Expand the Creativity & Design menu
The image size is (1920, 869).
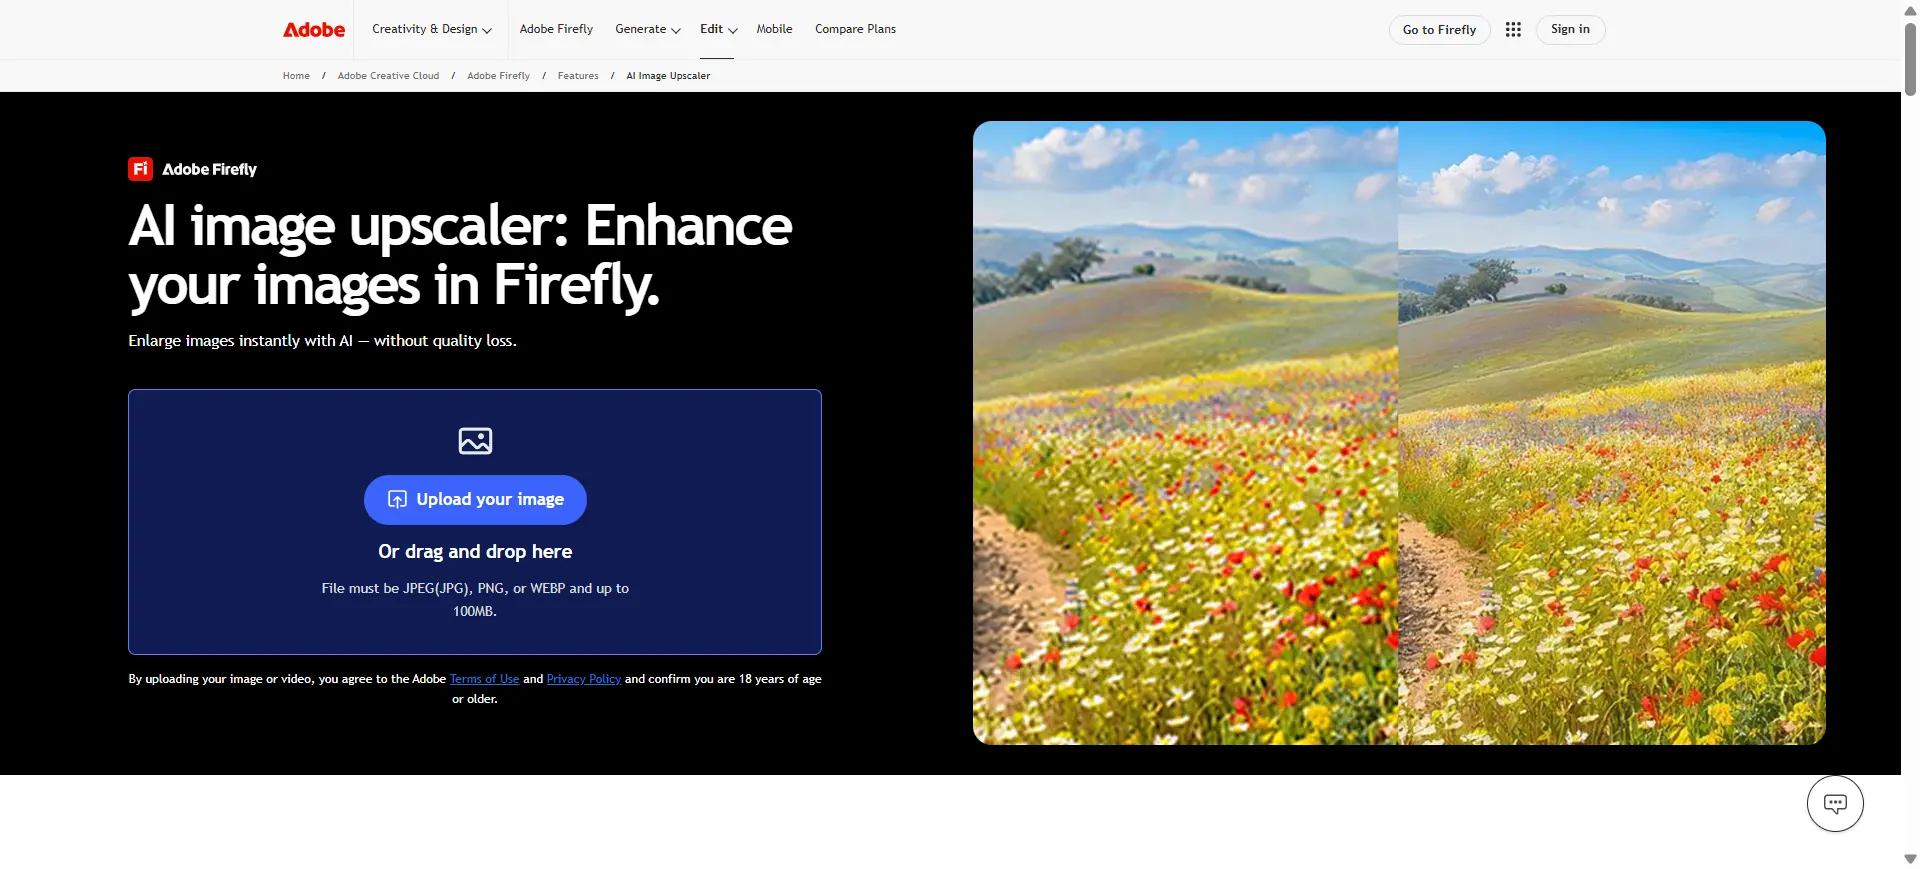coord(431,29)
